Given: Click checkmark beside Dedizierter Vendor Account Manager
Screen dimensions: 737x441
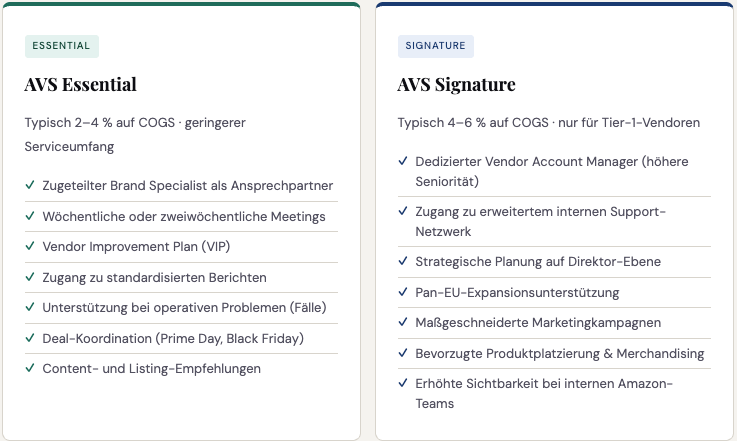Looking at the screenshot, I should point(403,161).
